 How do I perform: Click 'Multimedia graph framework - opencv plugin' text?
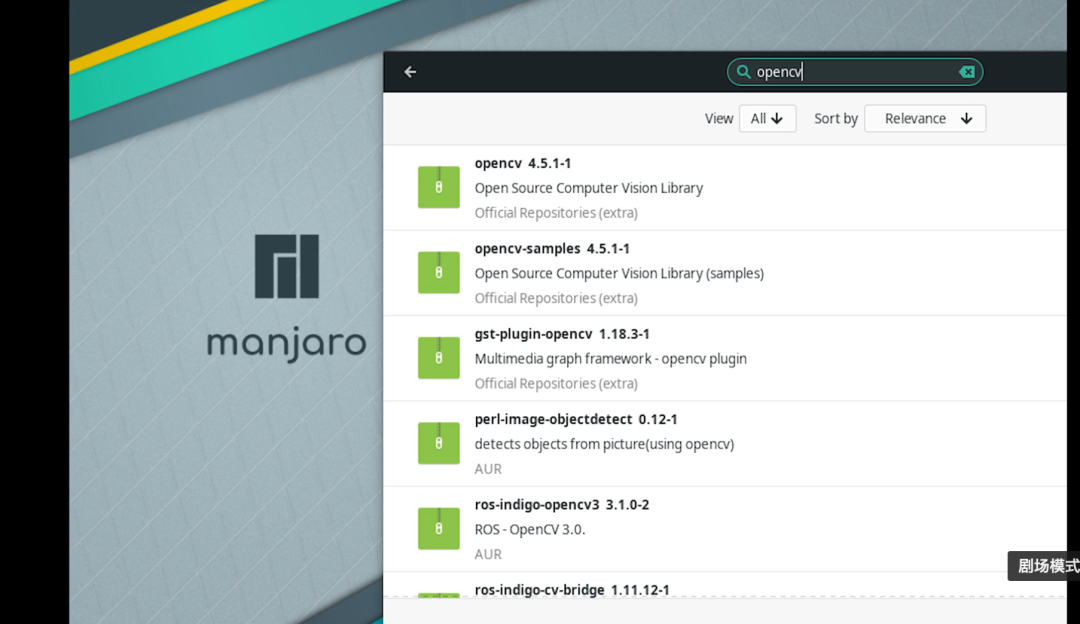[x=610, y=359]
